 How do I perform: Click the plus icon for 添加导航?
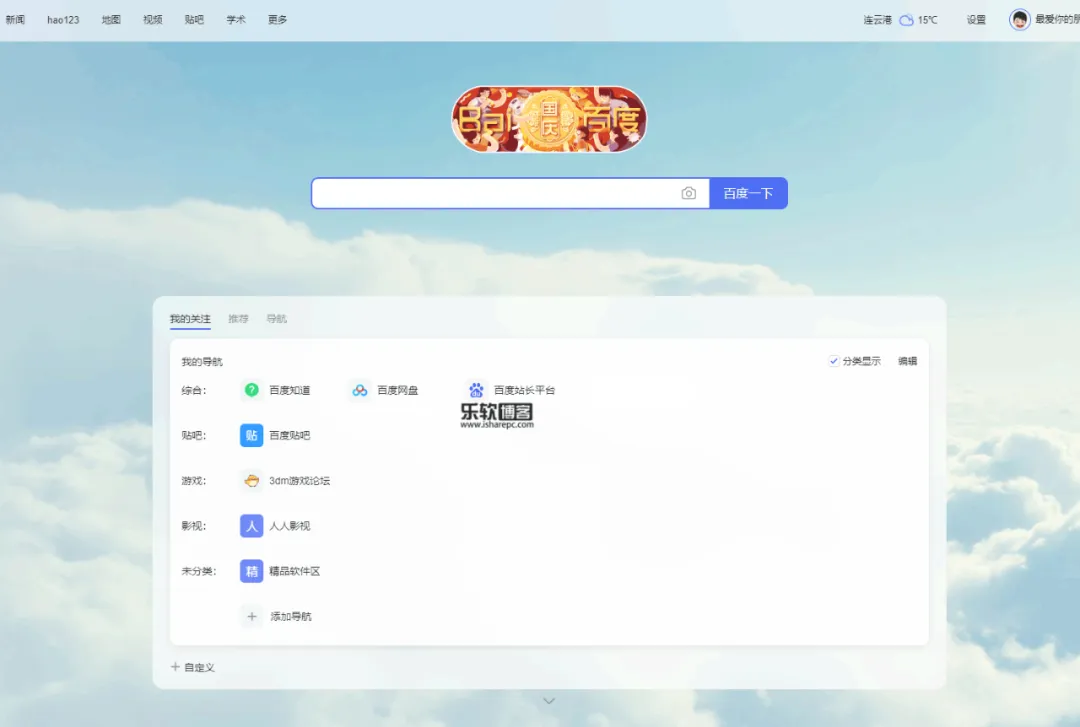(251, 617)
